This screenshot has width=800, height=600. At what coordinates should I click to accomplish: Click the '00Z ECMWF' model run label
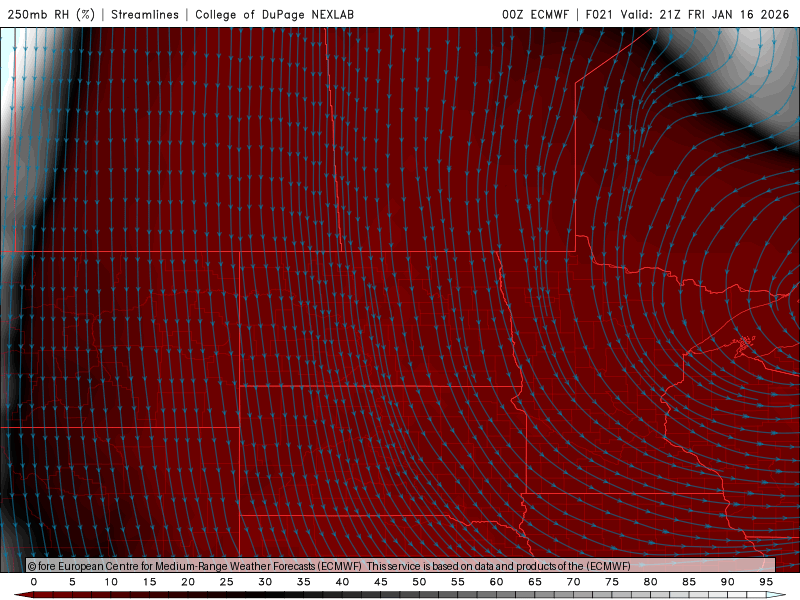pos(535,14)
